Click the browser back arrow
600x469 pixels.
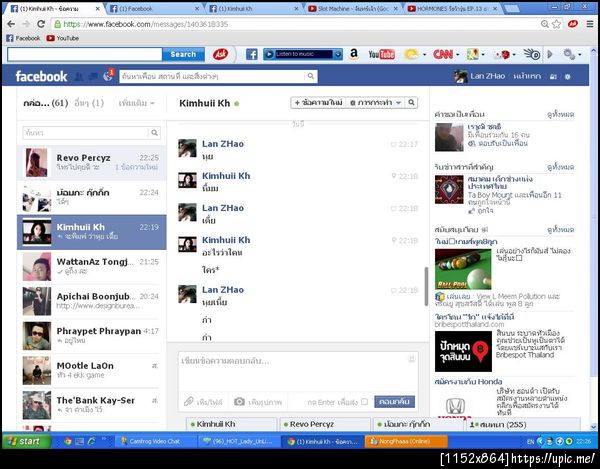(11, 24)
